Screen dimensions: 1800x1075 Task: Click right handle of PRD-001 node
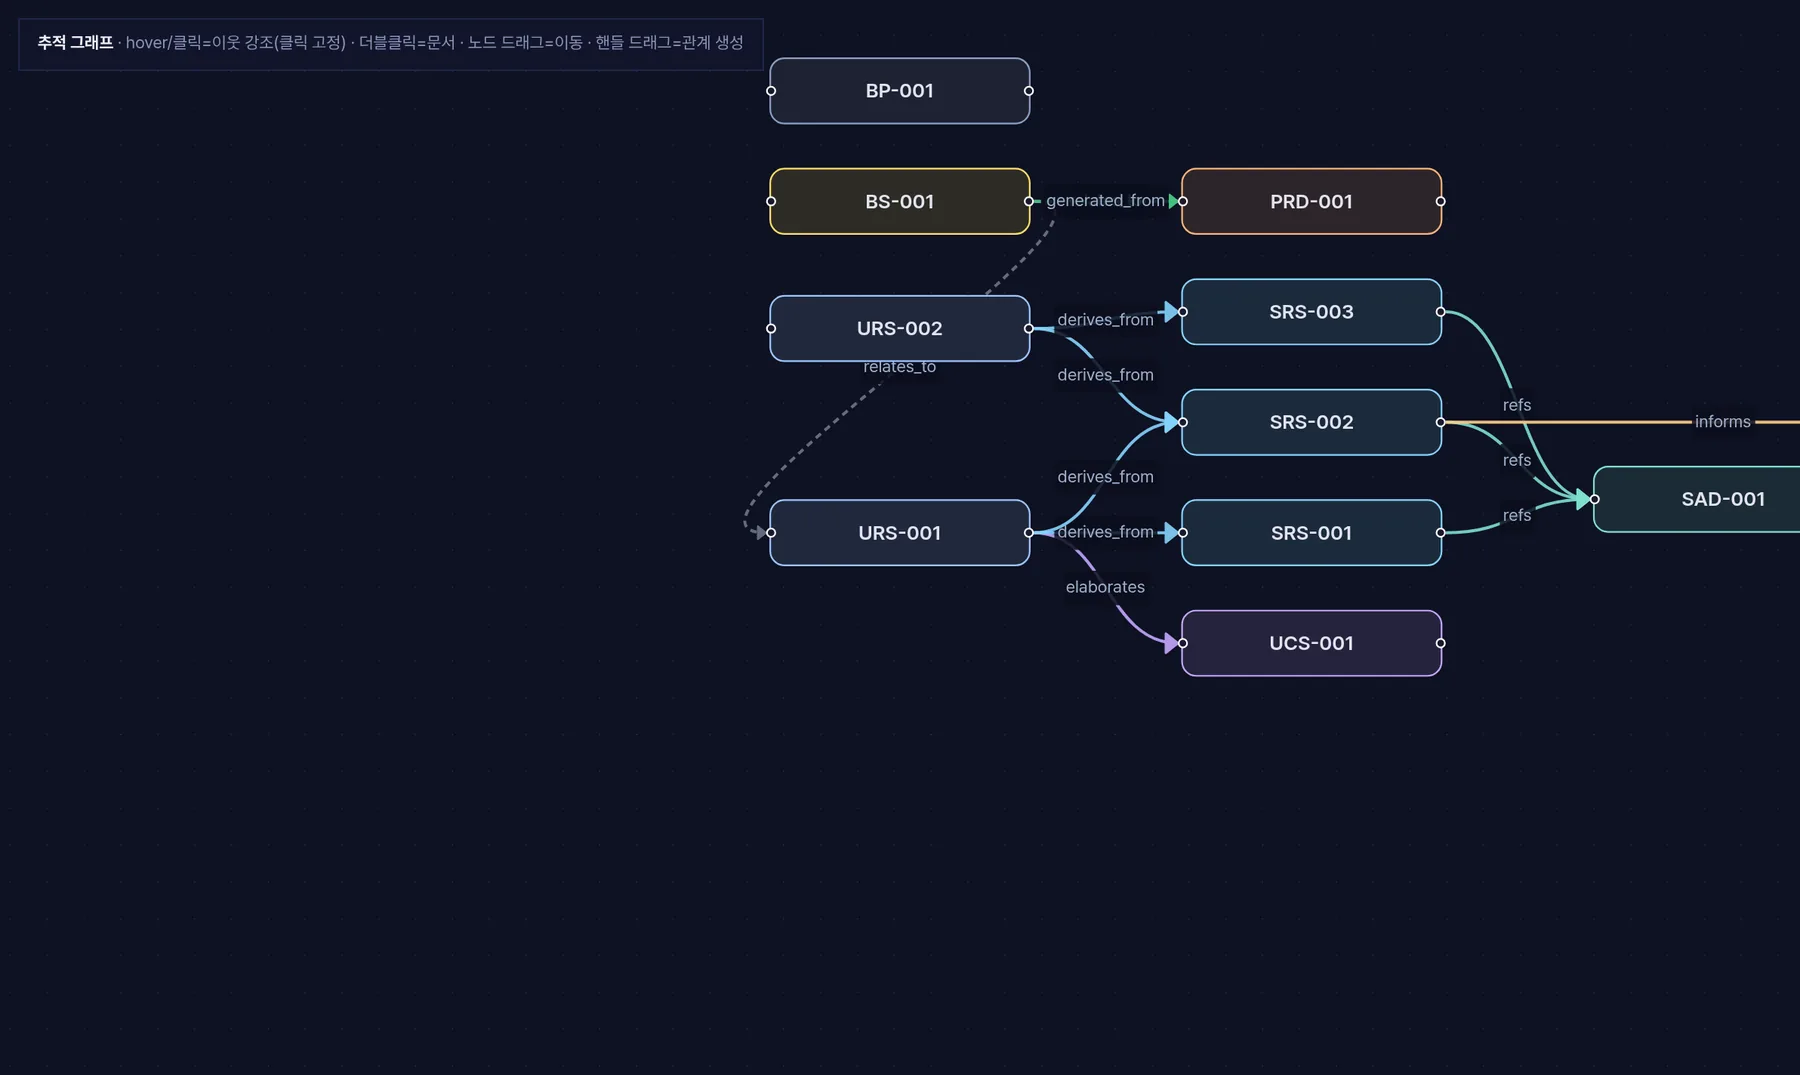click(x=1441, y=201)
